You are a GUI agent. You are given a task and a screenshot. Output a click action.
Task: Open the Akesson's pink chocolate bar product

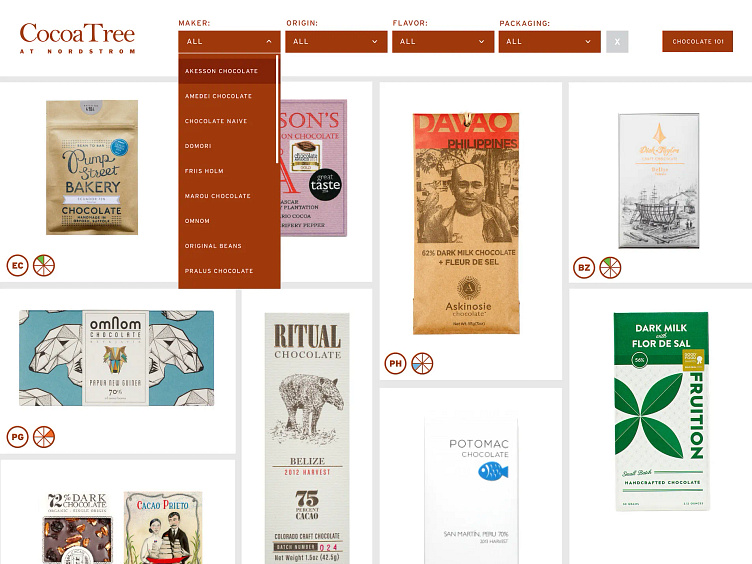tap(314, 167)
